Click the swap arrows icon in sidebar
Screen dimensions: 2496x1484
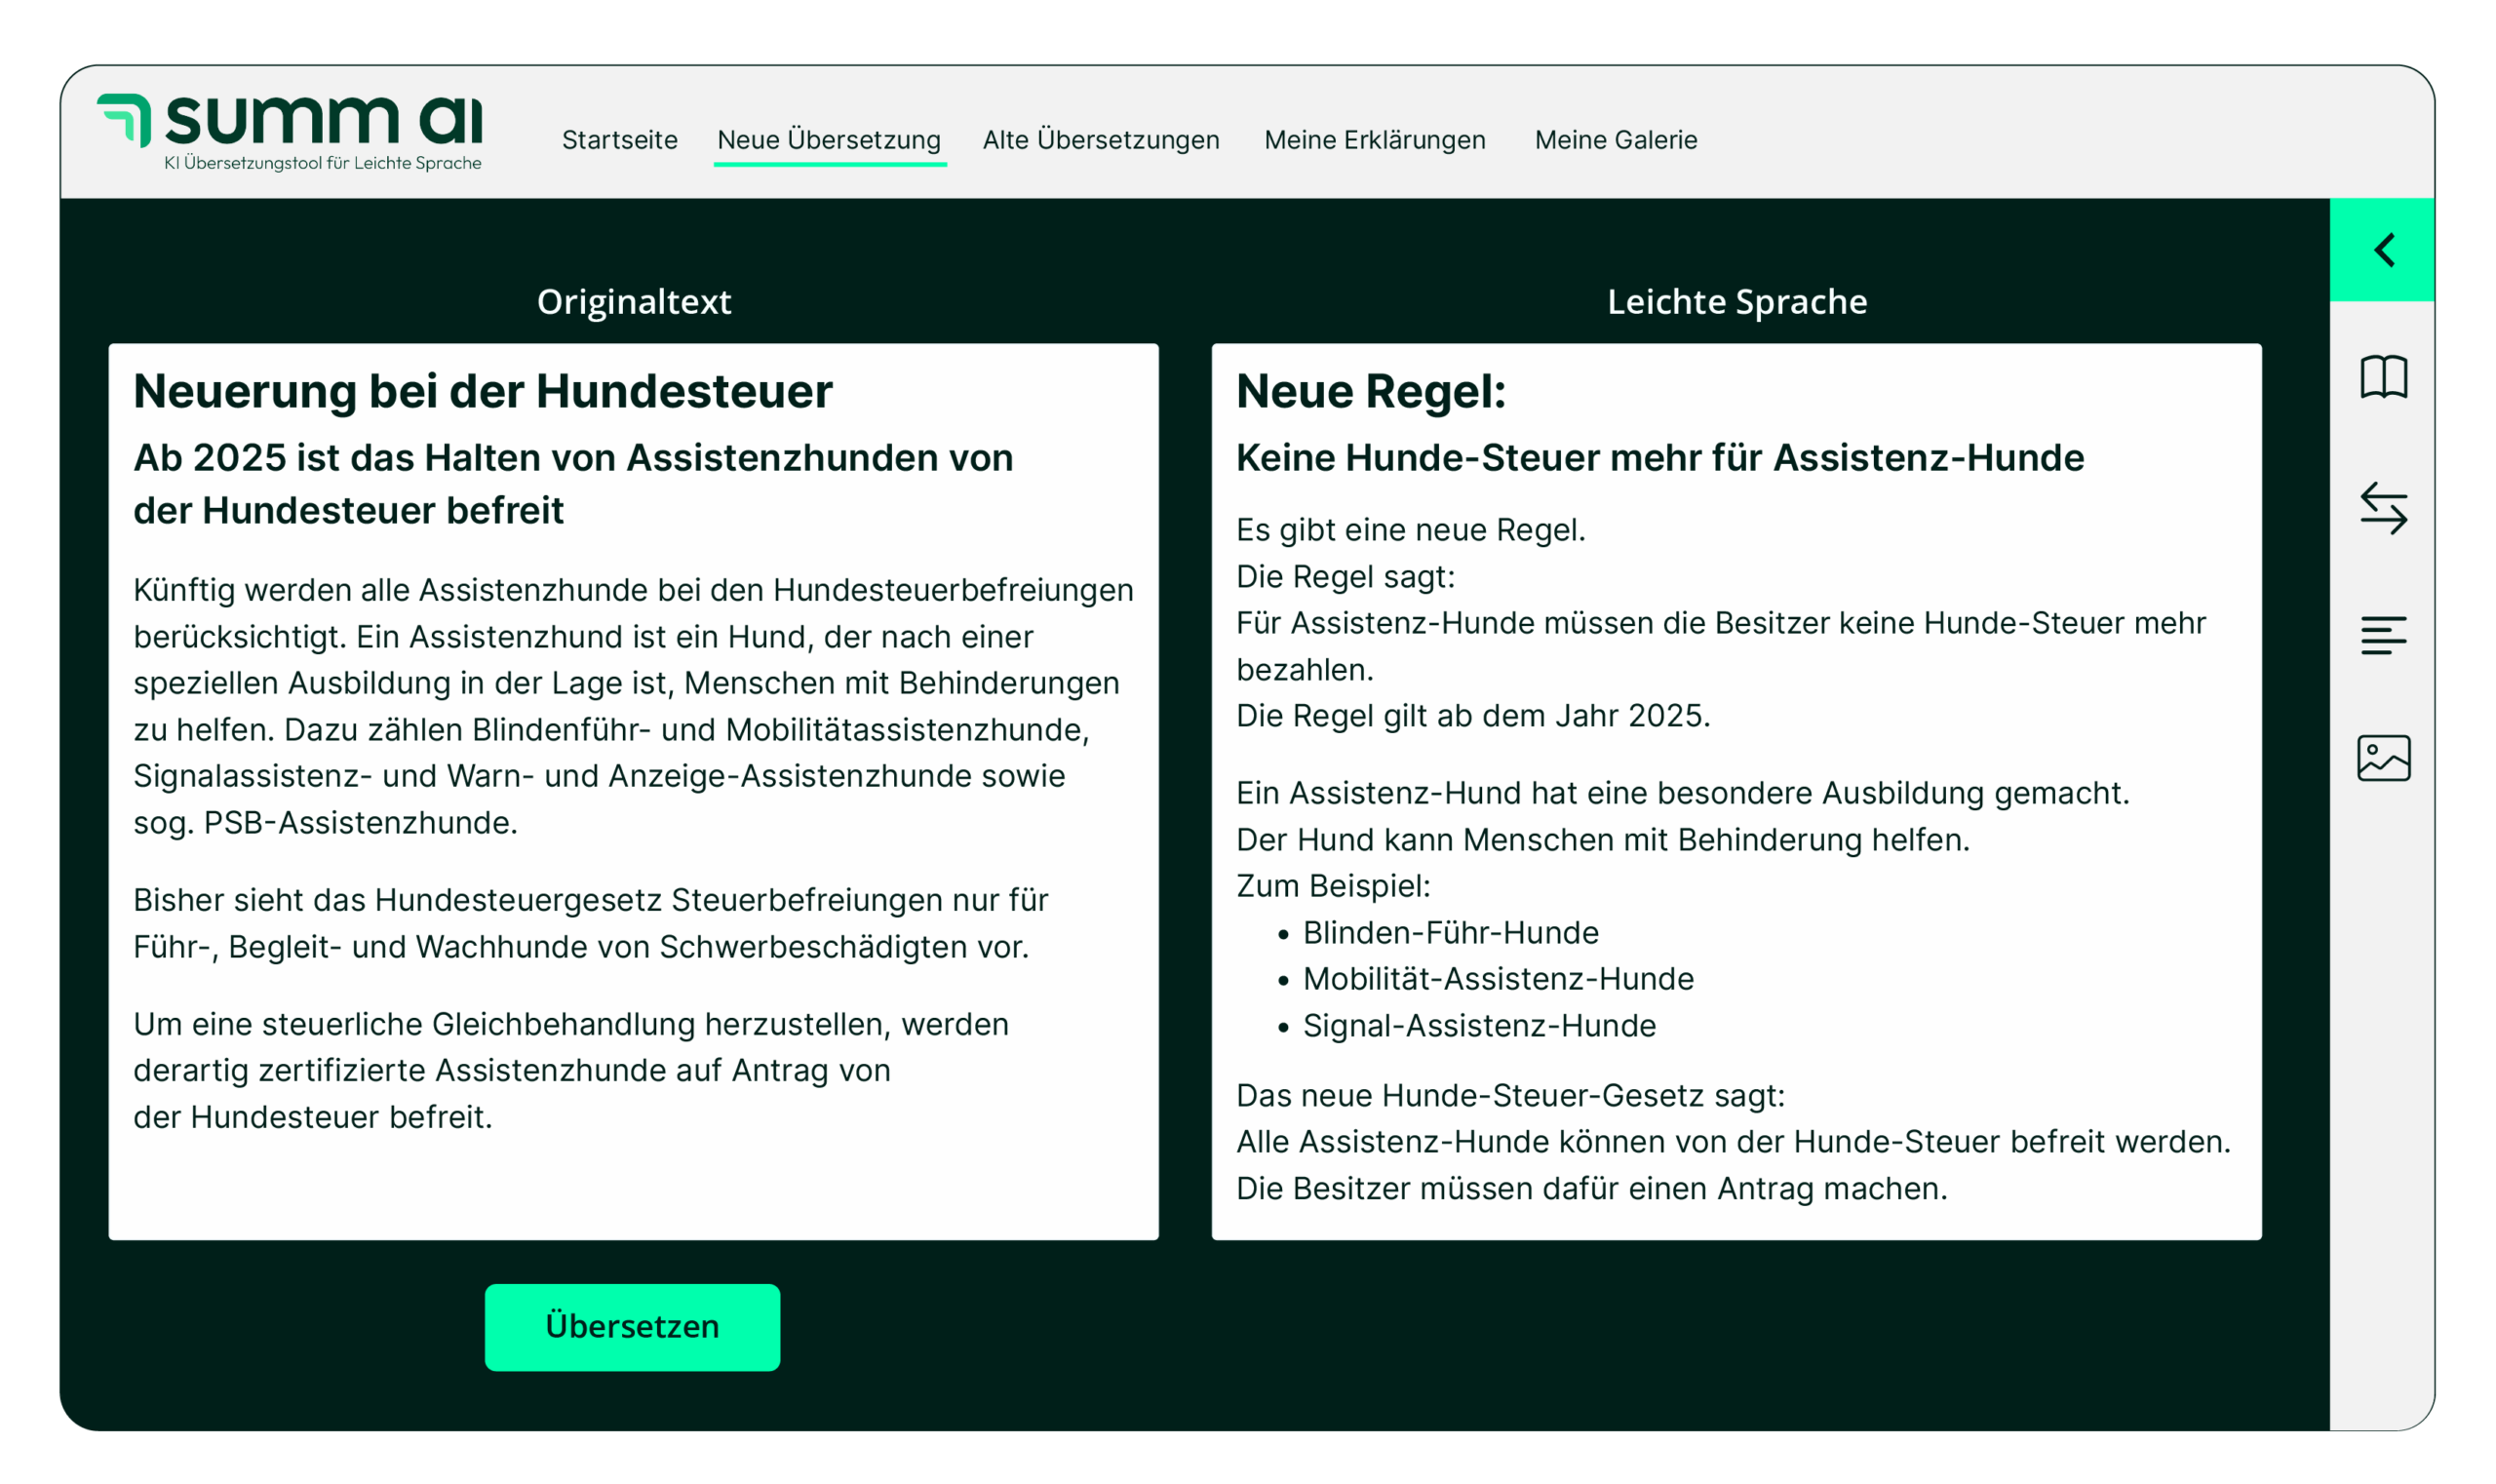(2383, 508)
